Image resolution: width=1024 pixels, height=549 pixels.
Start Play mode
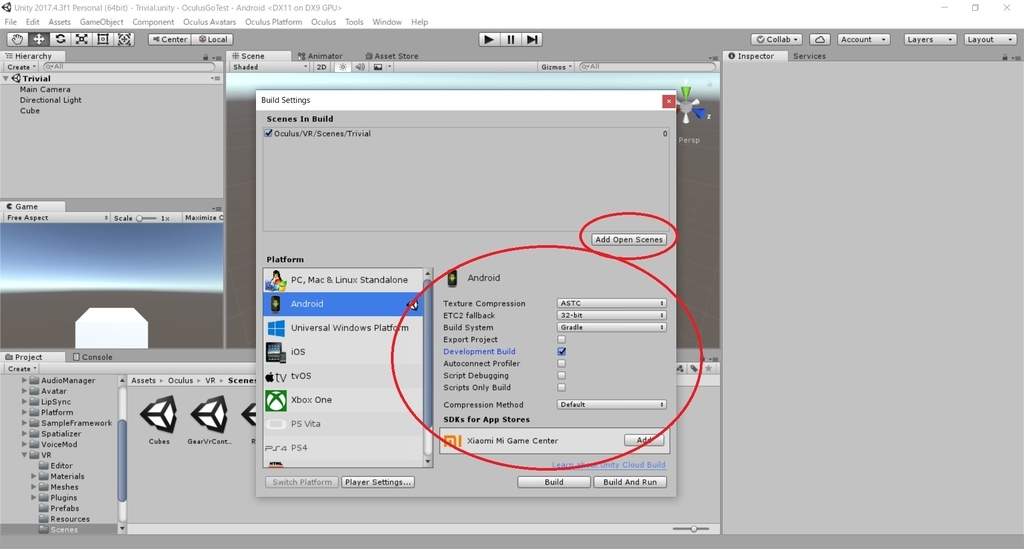488,39
